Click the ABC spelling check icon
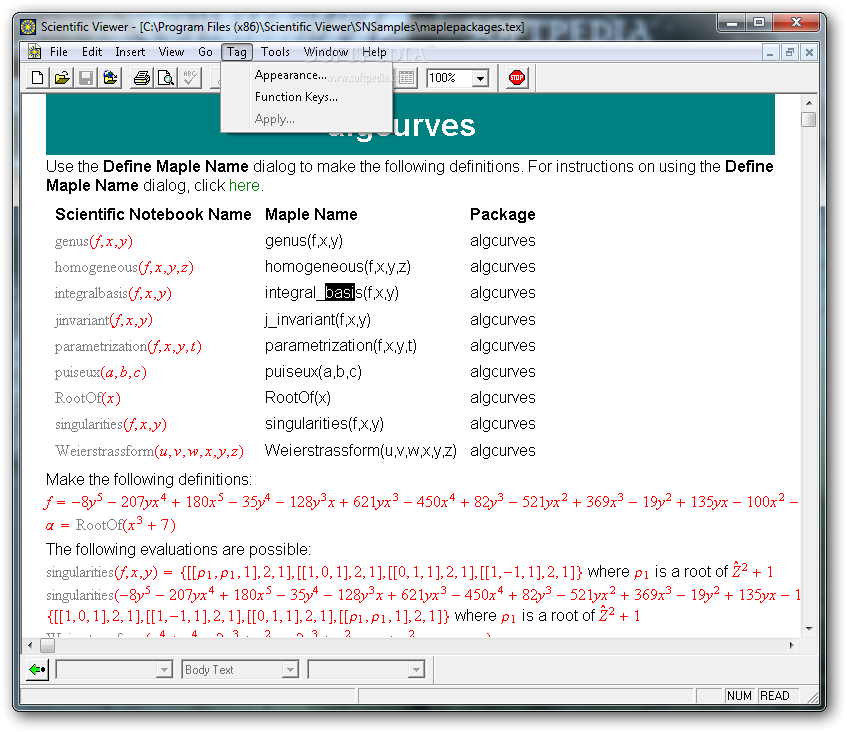Image resolution: width=847 pixels, height=732 pixels. (x=190, y=78)
